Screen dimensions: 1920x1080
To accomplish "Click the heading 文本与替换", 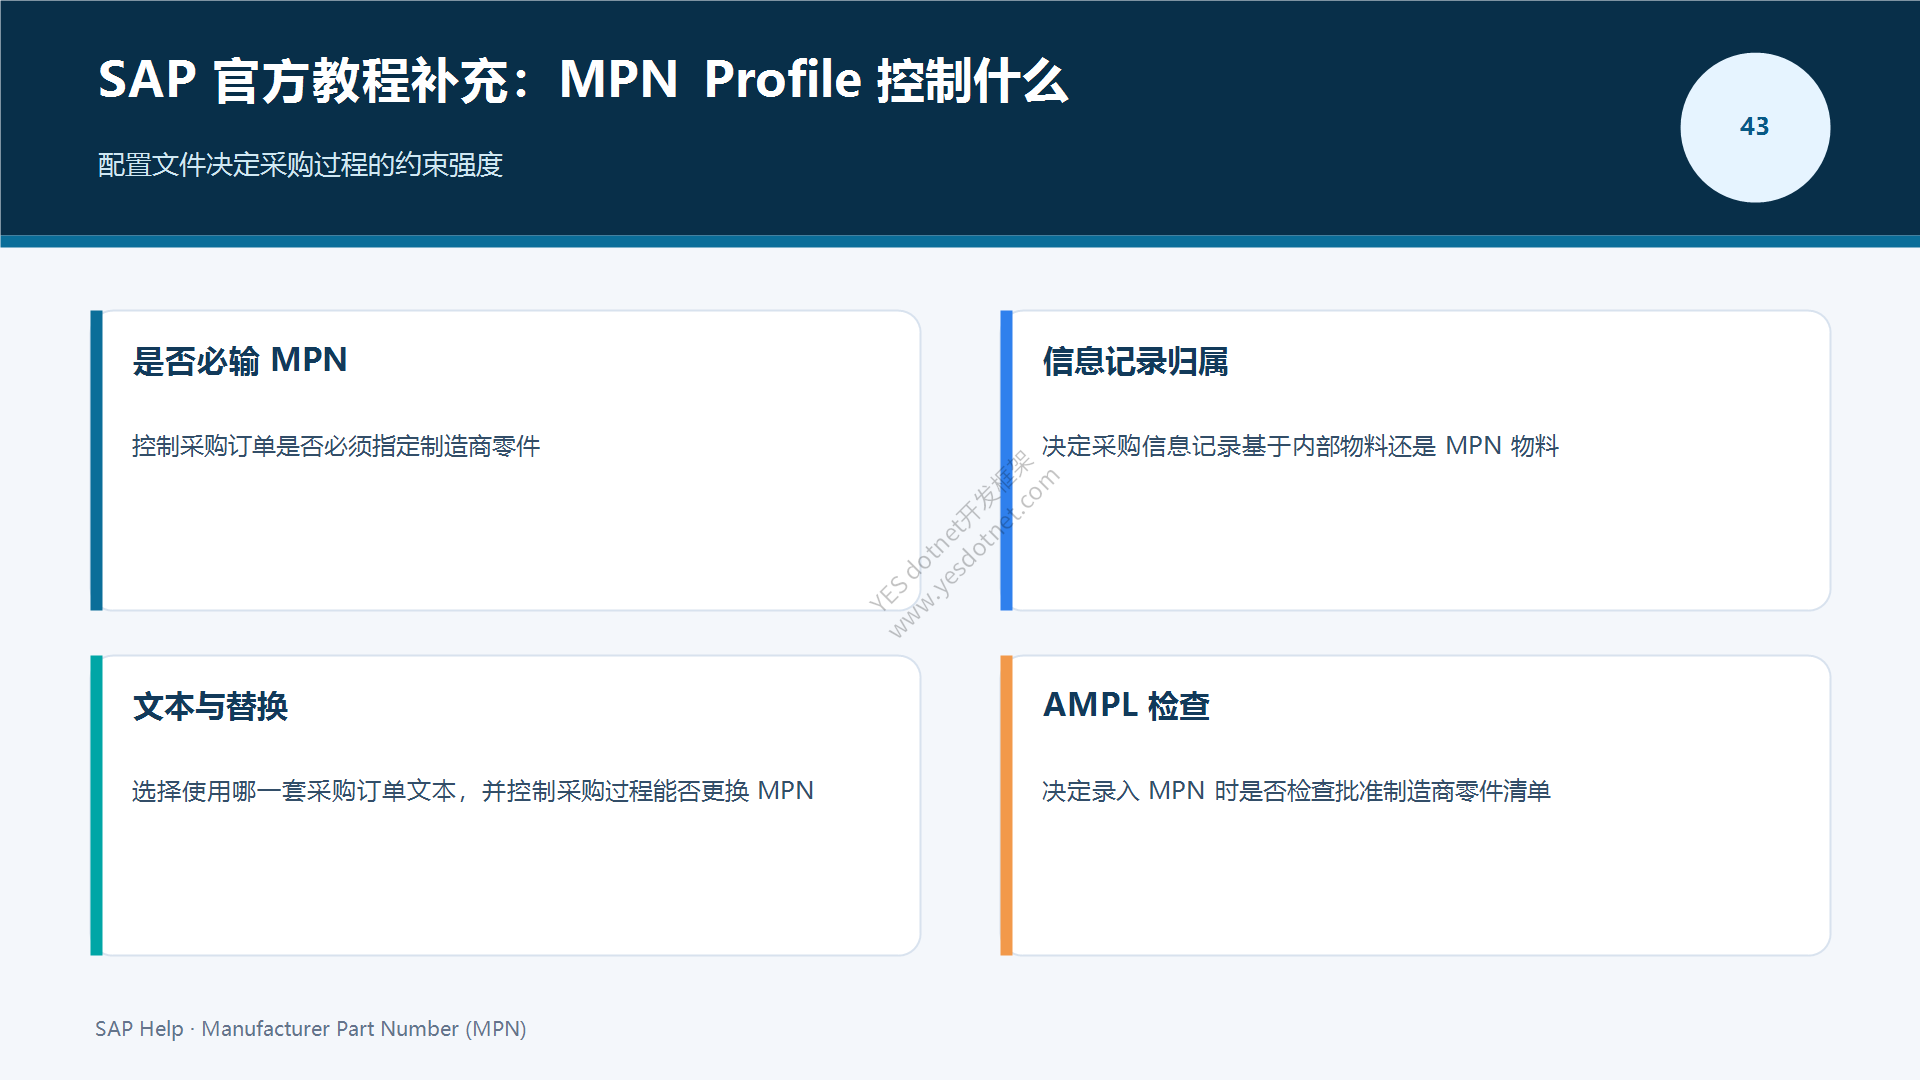I will pyautogui.click(x=210, y=706).
